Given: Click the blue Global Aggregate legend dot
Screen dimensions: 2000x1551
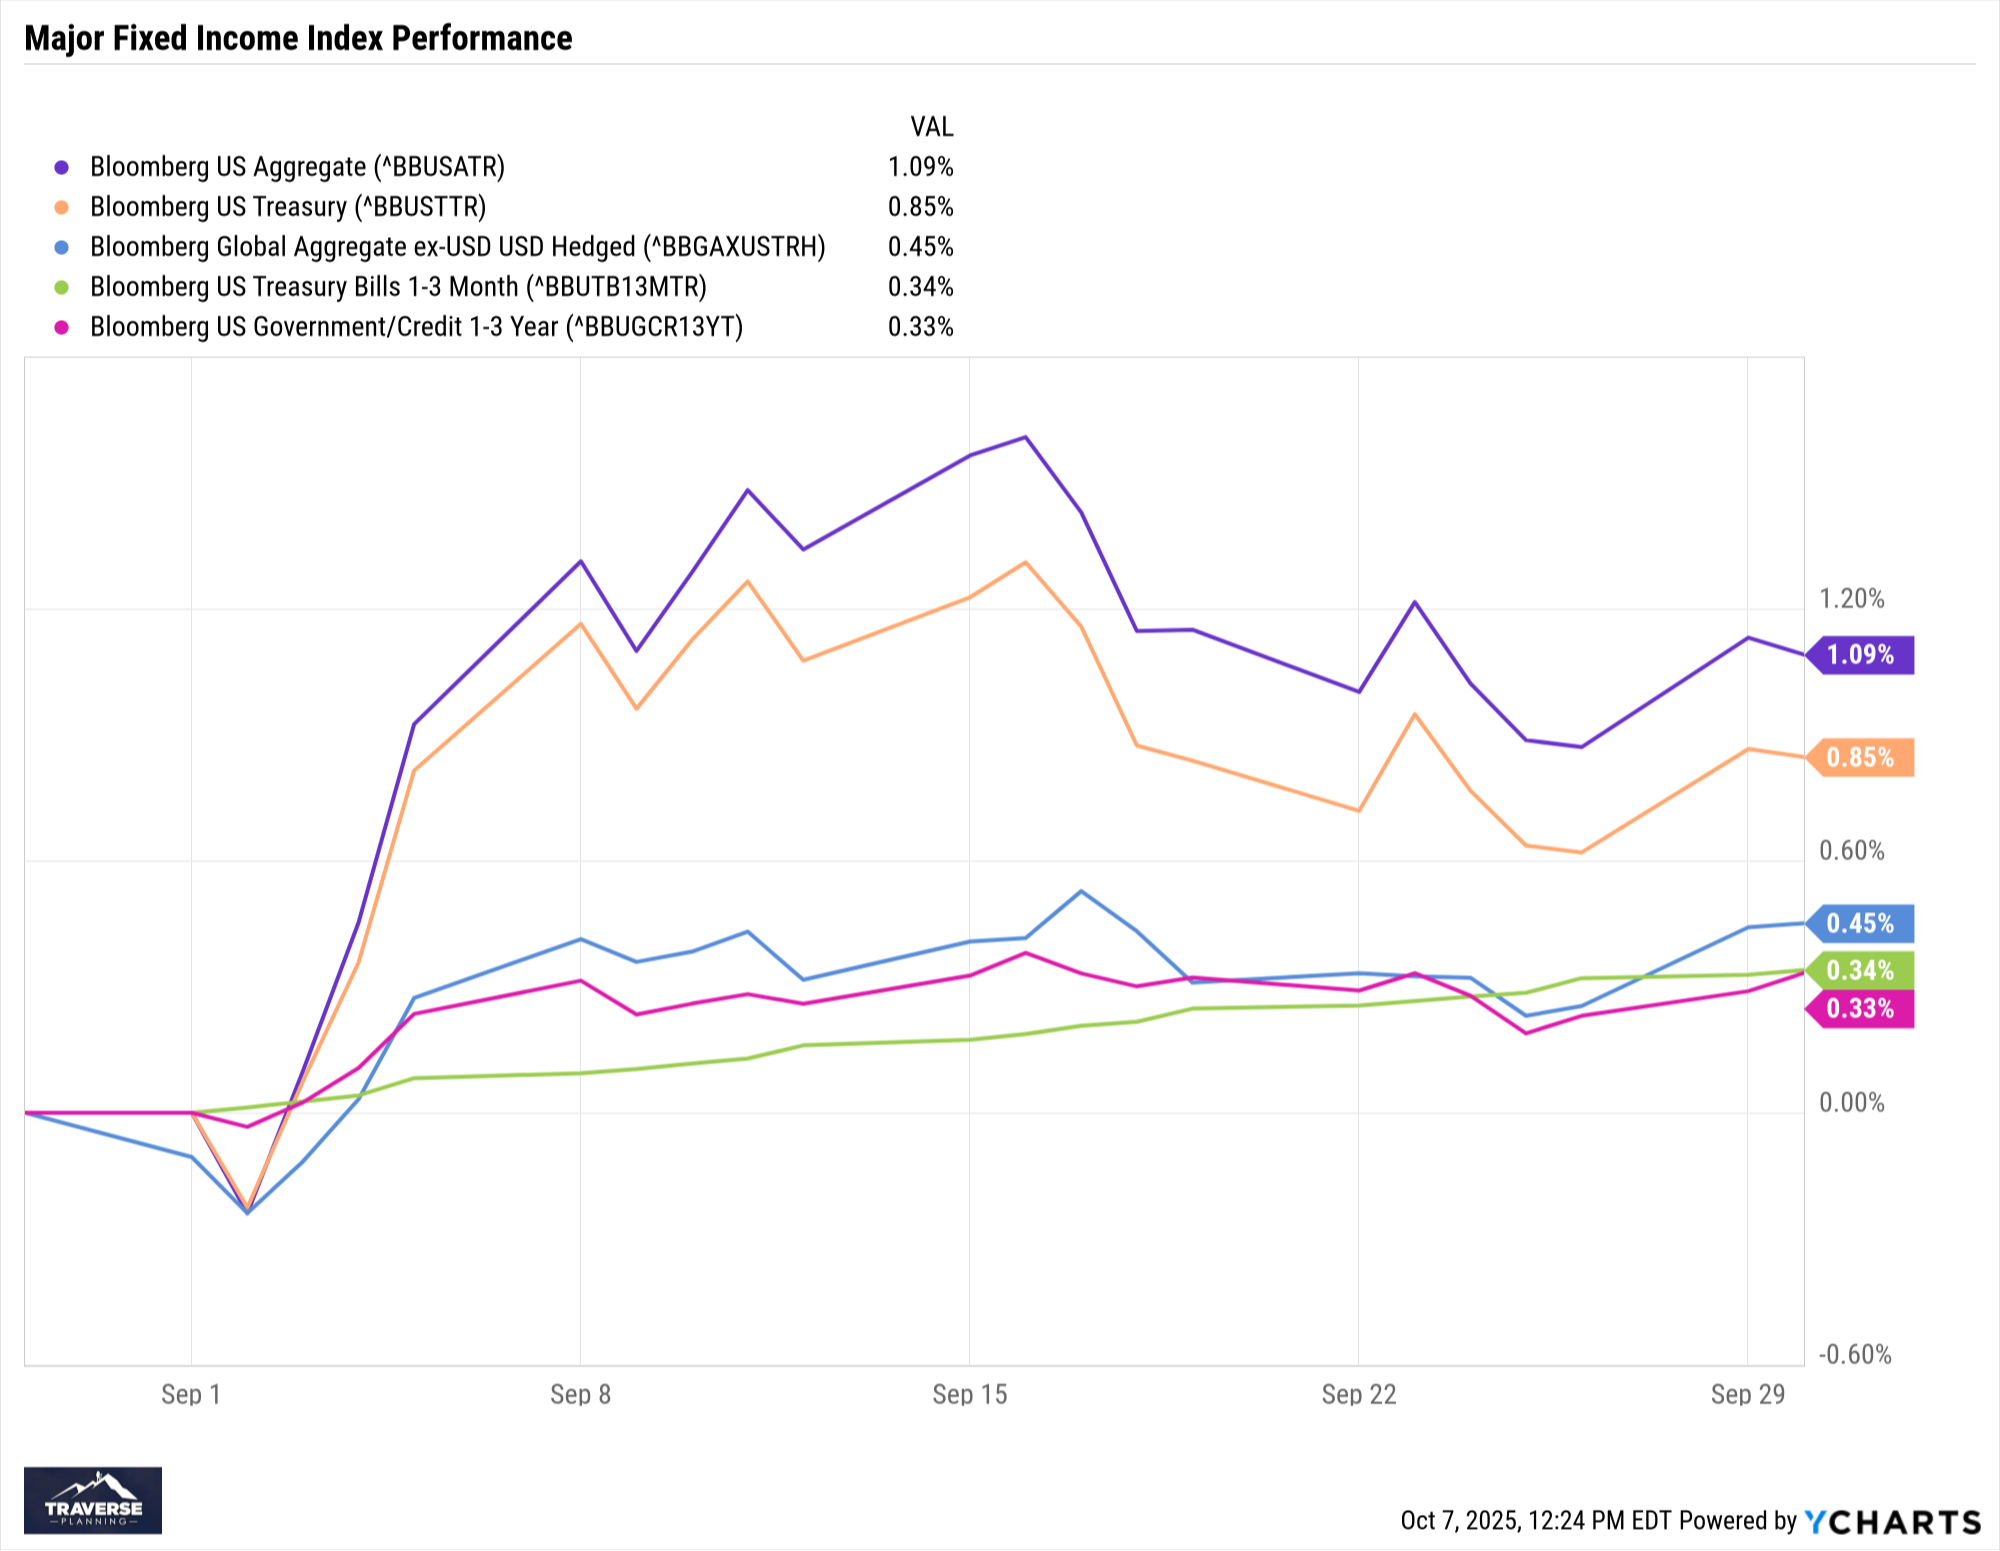Looking at the screenshot, I should point(62,247).
